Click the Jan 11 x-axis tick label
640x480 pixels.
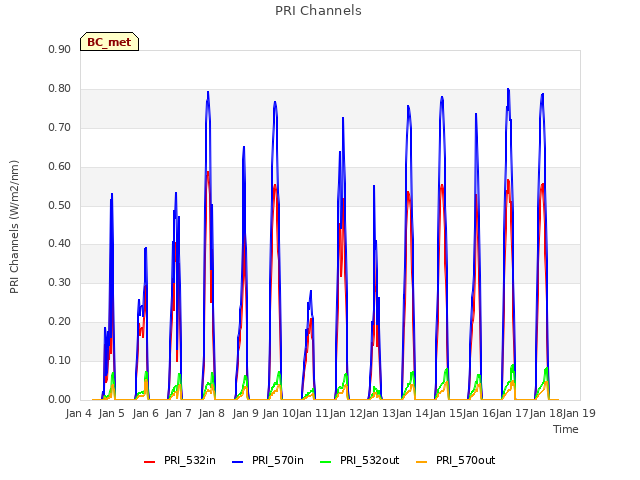click(312, 413)
